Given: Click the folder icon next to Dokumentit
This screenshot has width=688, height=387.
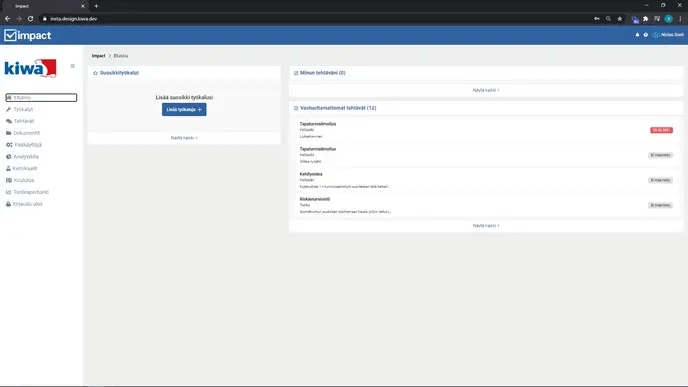Looking at the screenshot, I should click(8, 133).
